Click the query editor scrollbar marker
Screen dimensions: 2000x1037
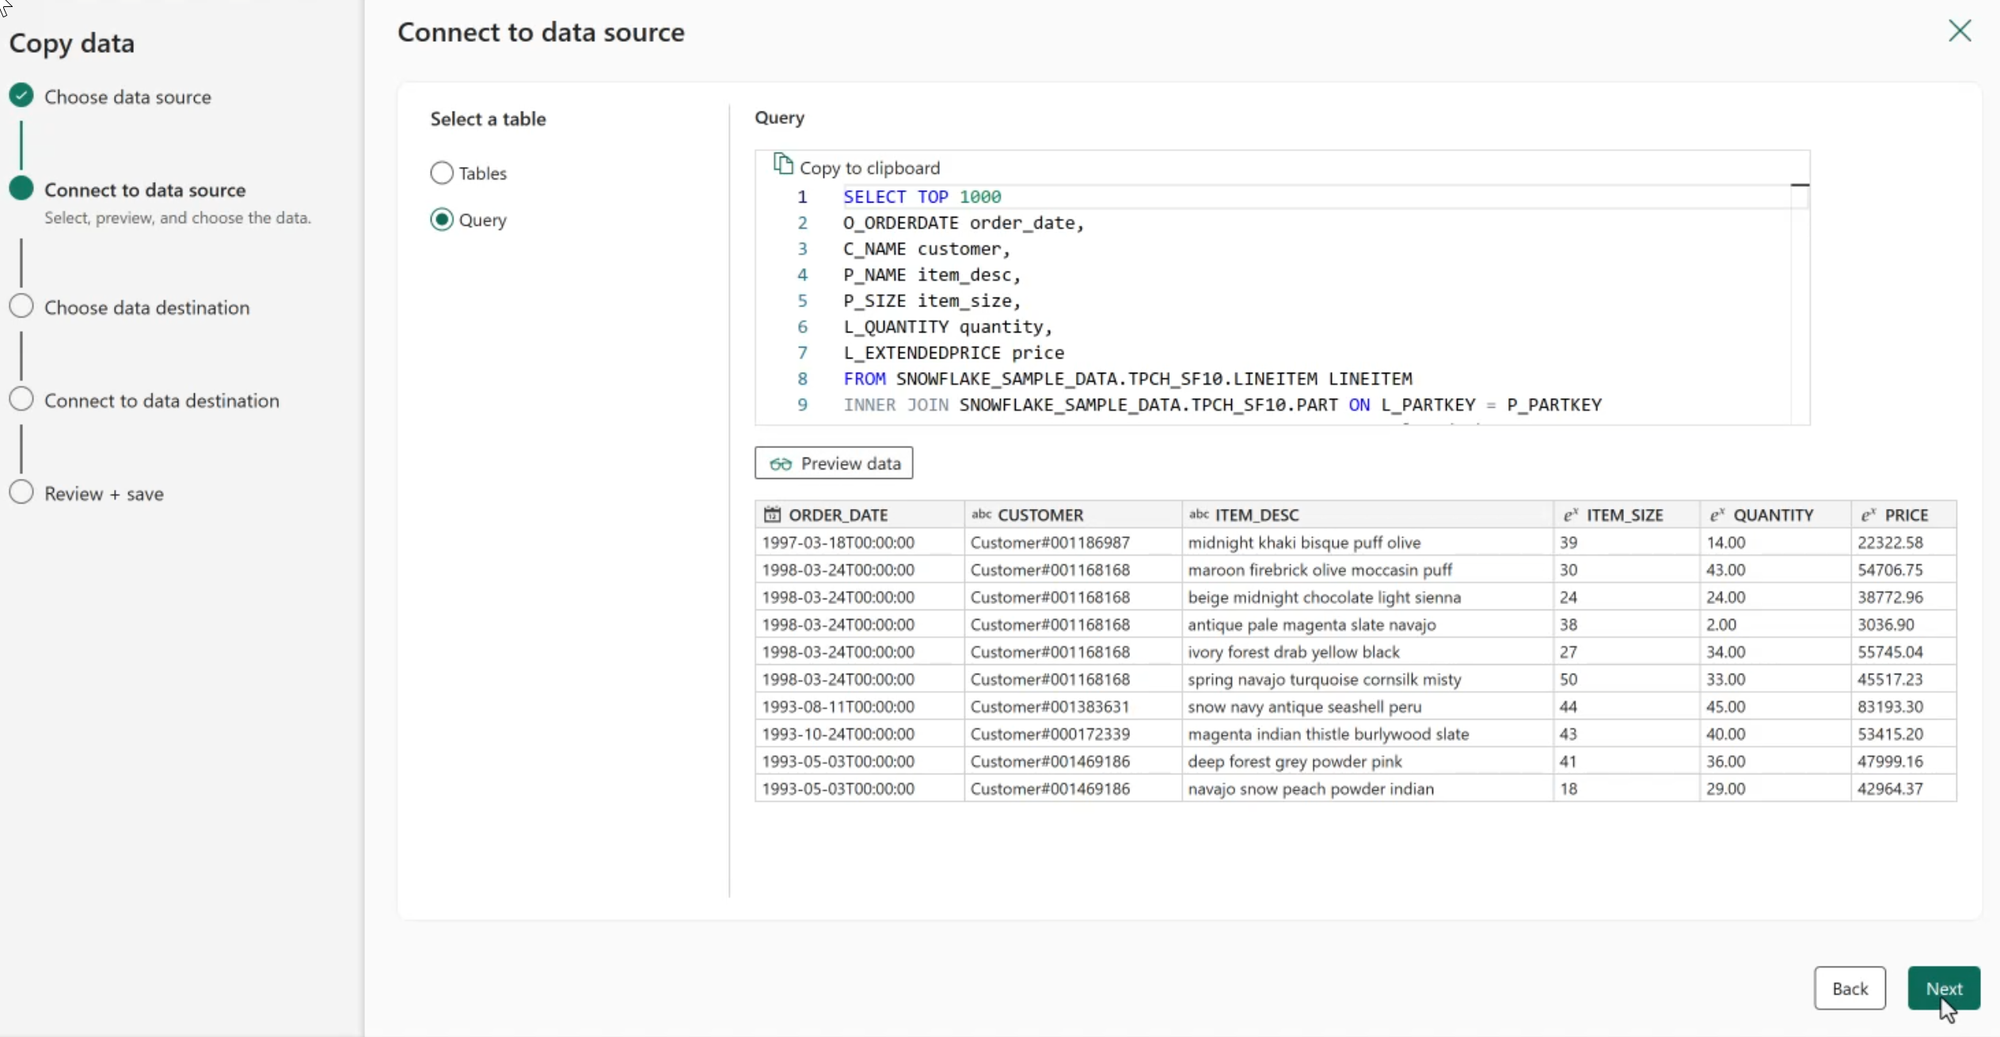coord(1799,185)
